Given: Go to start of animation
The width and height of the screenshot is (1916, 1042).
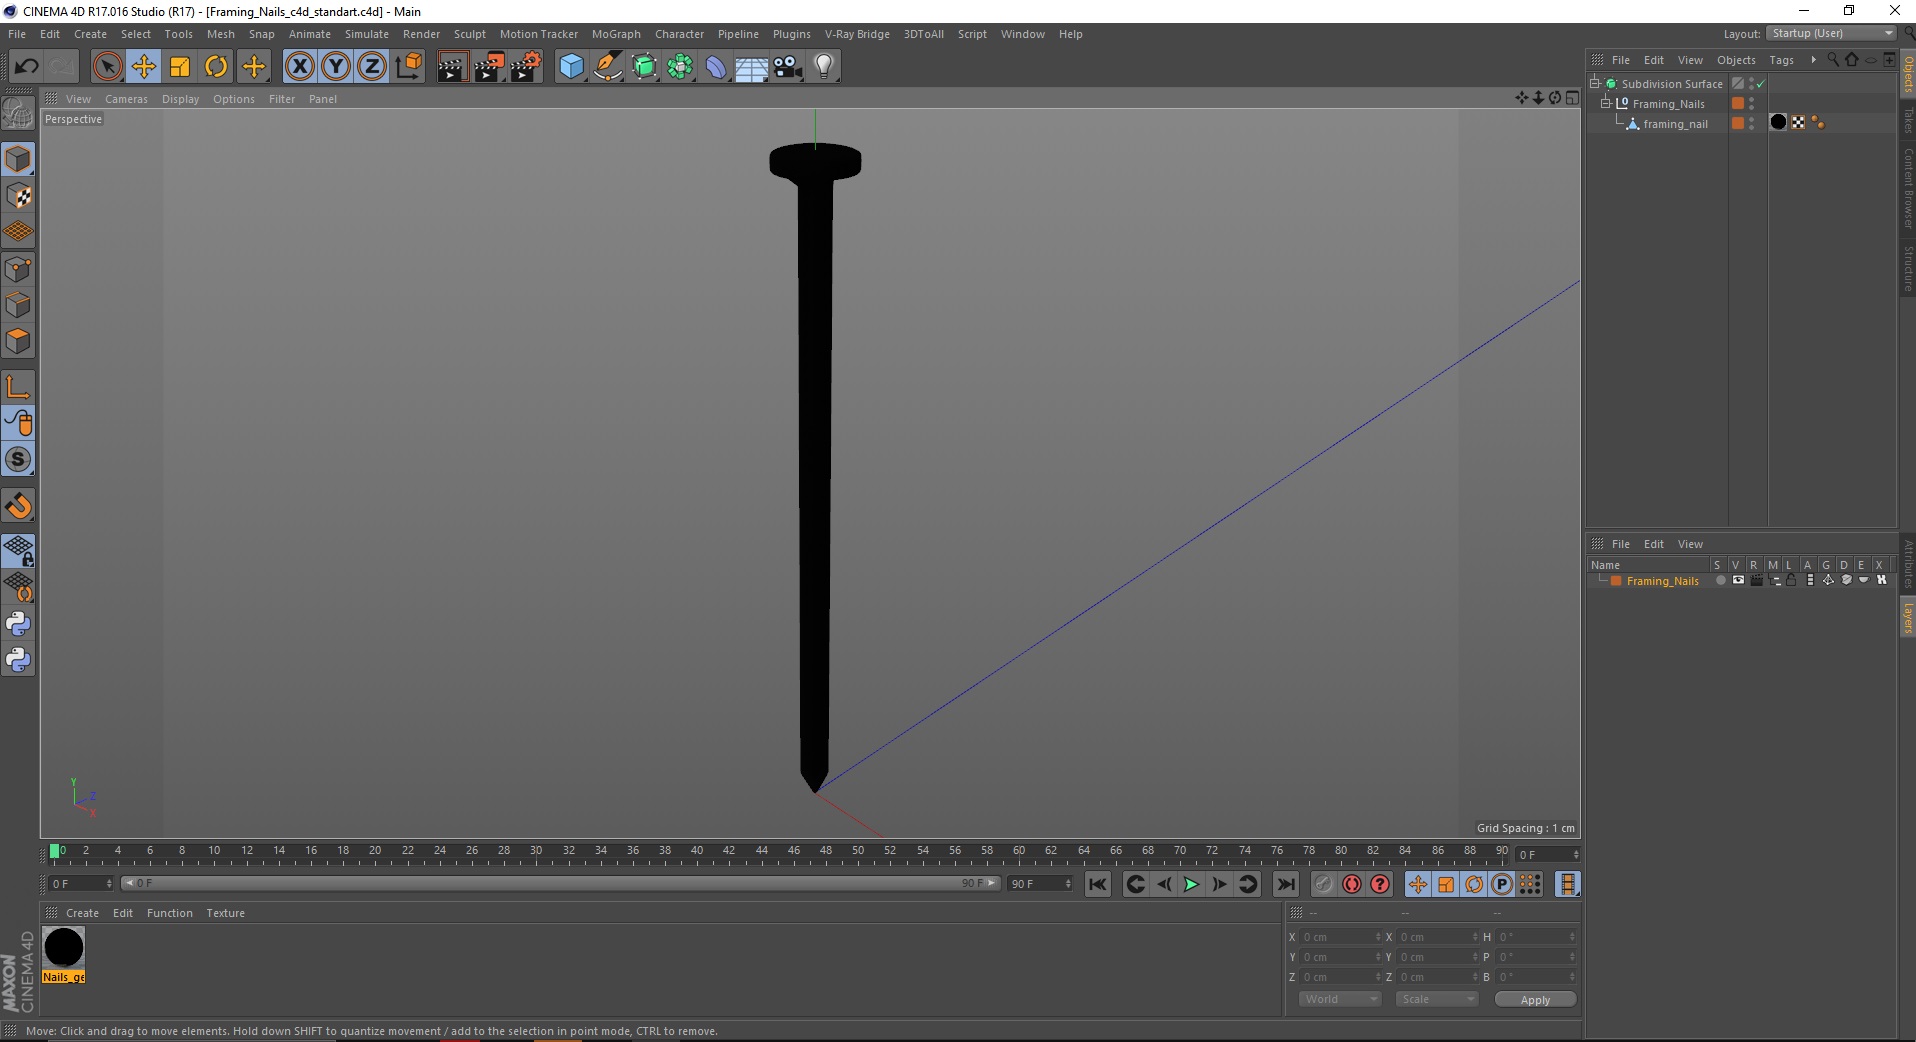Looking at the screenshot, I should click(1098, 884).
